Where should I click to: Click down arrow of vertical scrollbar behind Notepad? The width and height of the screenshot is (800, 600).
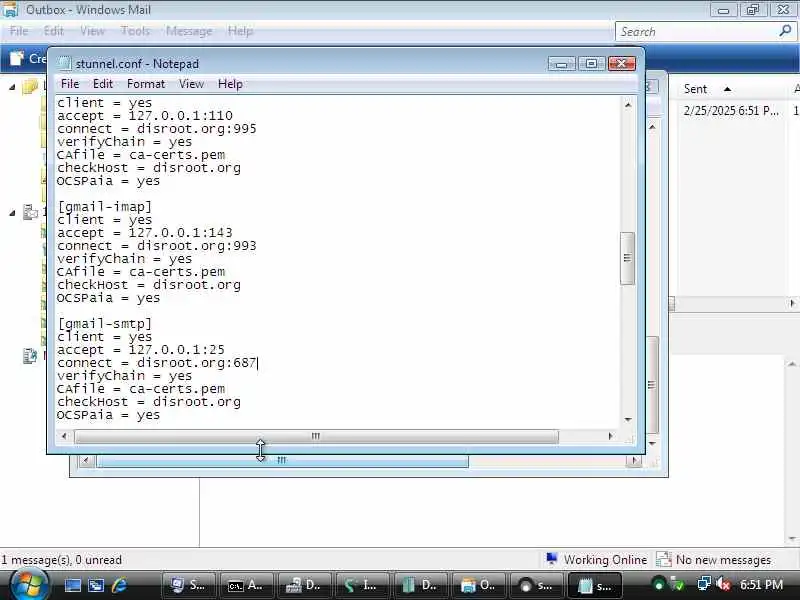652,443
